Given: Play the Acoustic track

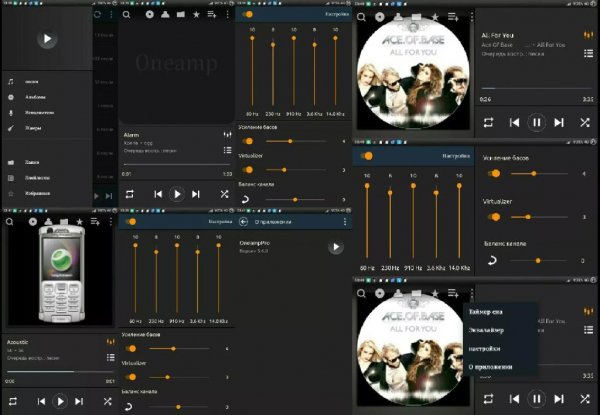Looking at the screenshot, I should [x=60, y=401].
